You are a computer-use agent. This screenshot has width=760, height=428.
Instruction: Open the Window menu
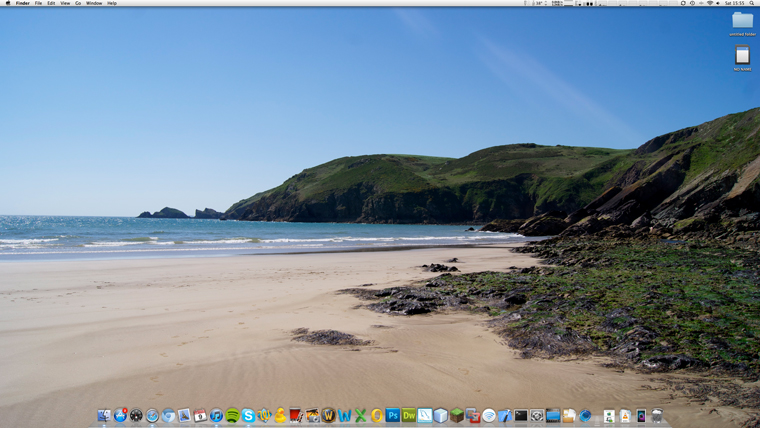[94, 3]
